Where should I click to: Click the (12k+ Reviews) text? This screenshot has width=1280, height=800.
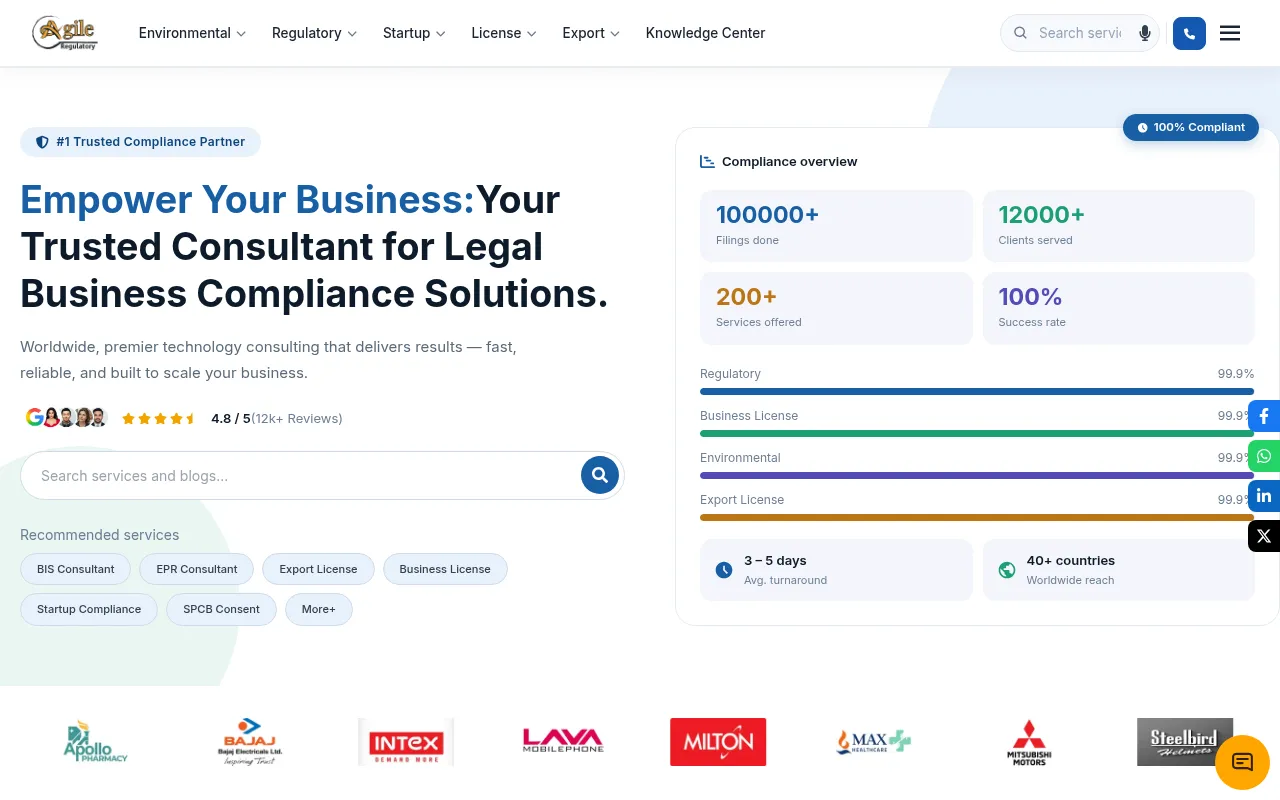[x=297, y=418]
